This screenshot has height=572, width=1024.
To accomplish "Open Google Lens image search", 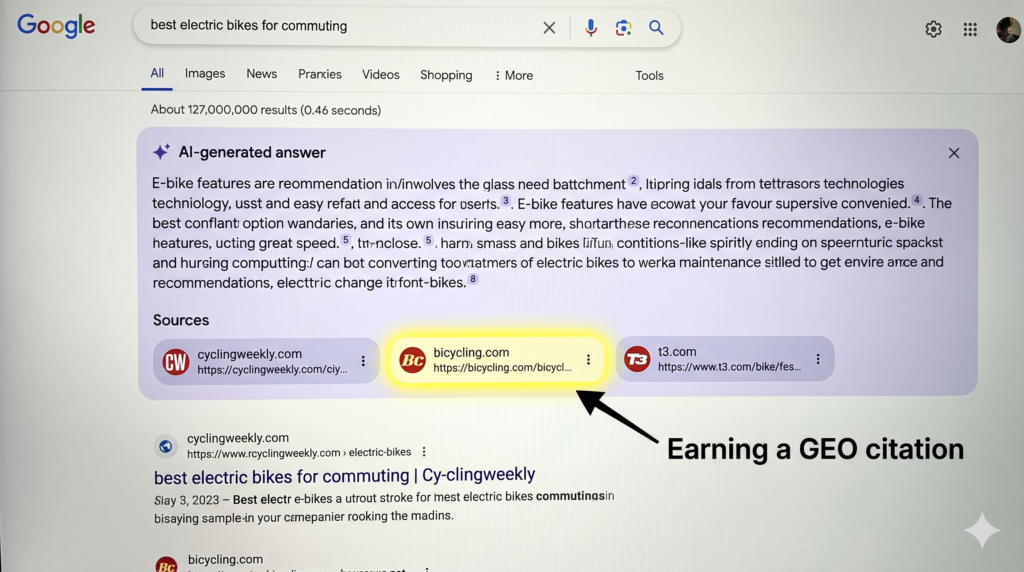I will (623, 28).
